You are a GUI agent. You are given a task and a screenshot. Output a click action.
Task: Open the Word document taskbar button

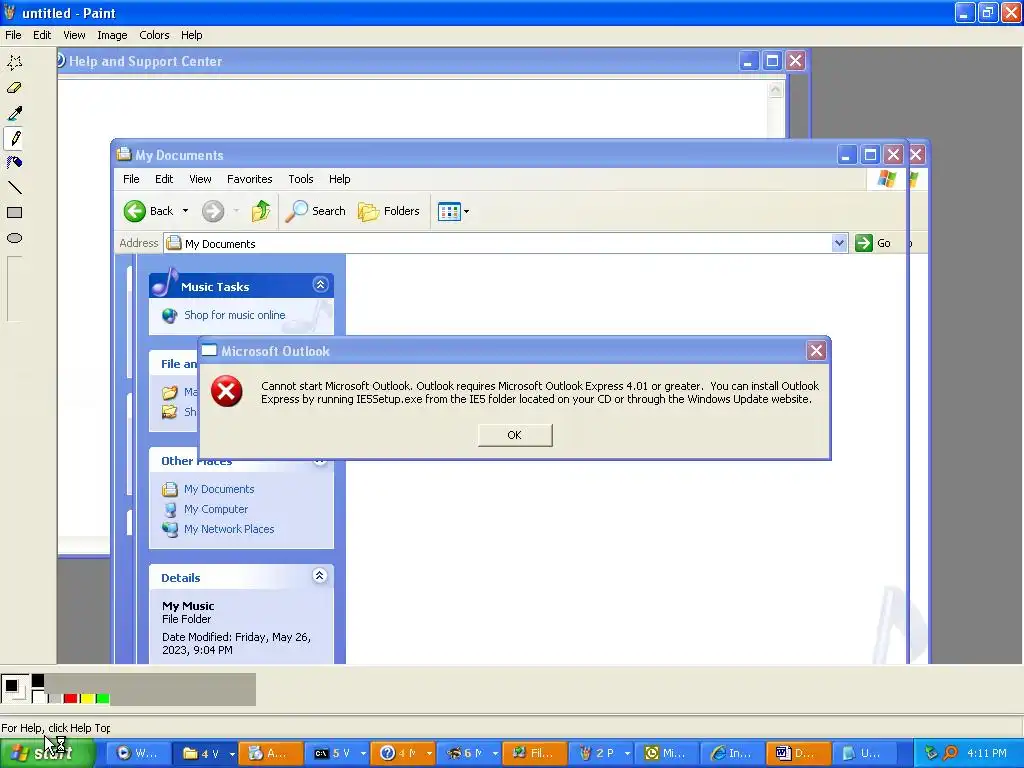pyautogui.click(x=797, y=753)
